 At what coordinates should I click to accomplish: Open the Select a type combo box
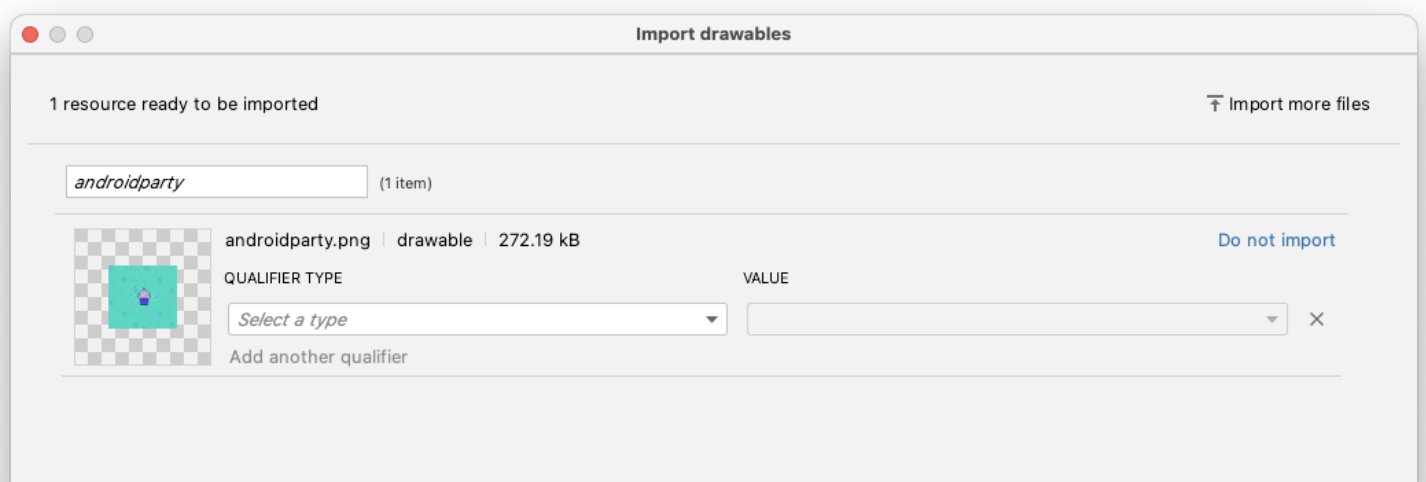point(465,320)
